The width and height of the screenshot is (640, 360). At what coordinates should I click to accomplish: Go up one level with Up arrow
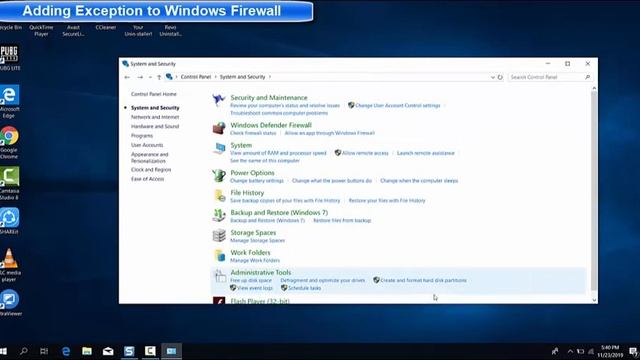click(x=159, y=77)
